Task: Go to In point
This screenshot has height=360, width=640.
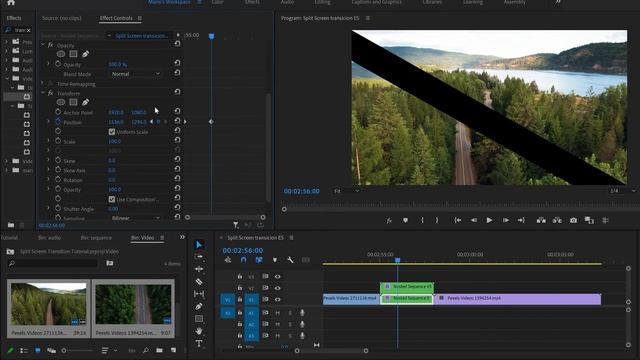Action: [458, 220]
